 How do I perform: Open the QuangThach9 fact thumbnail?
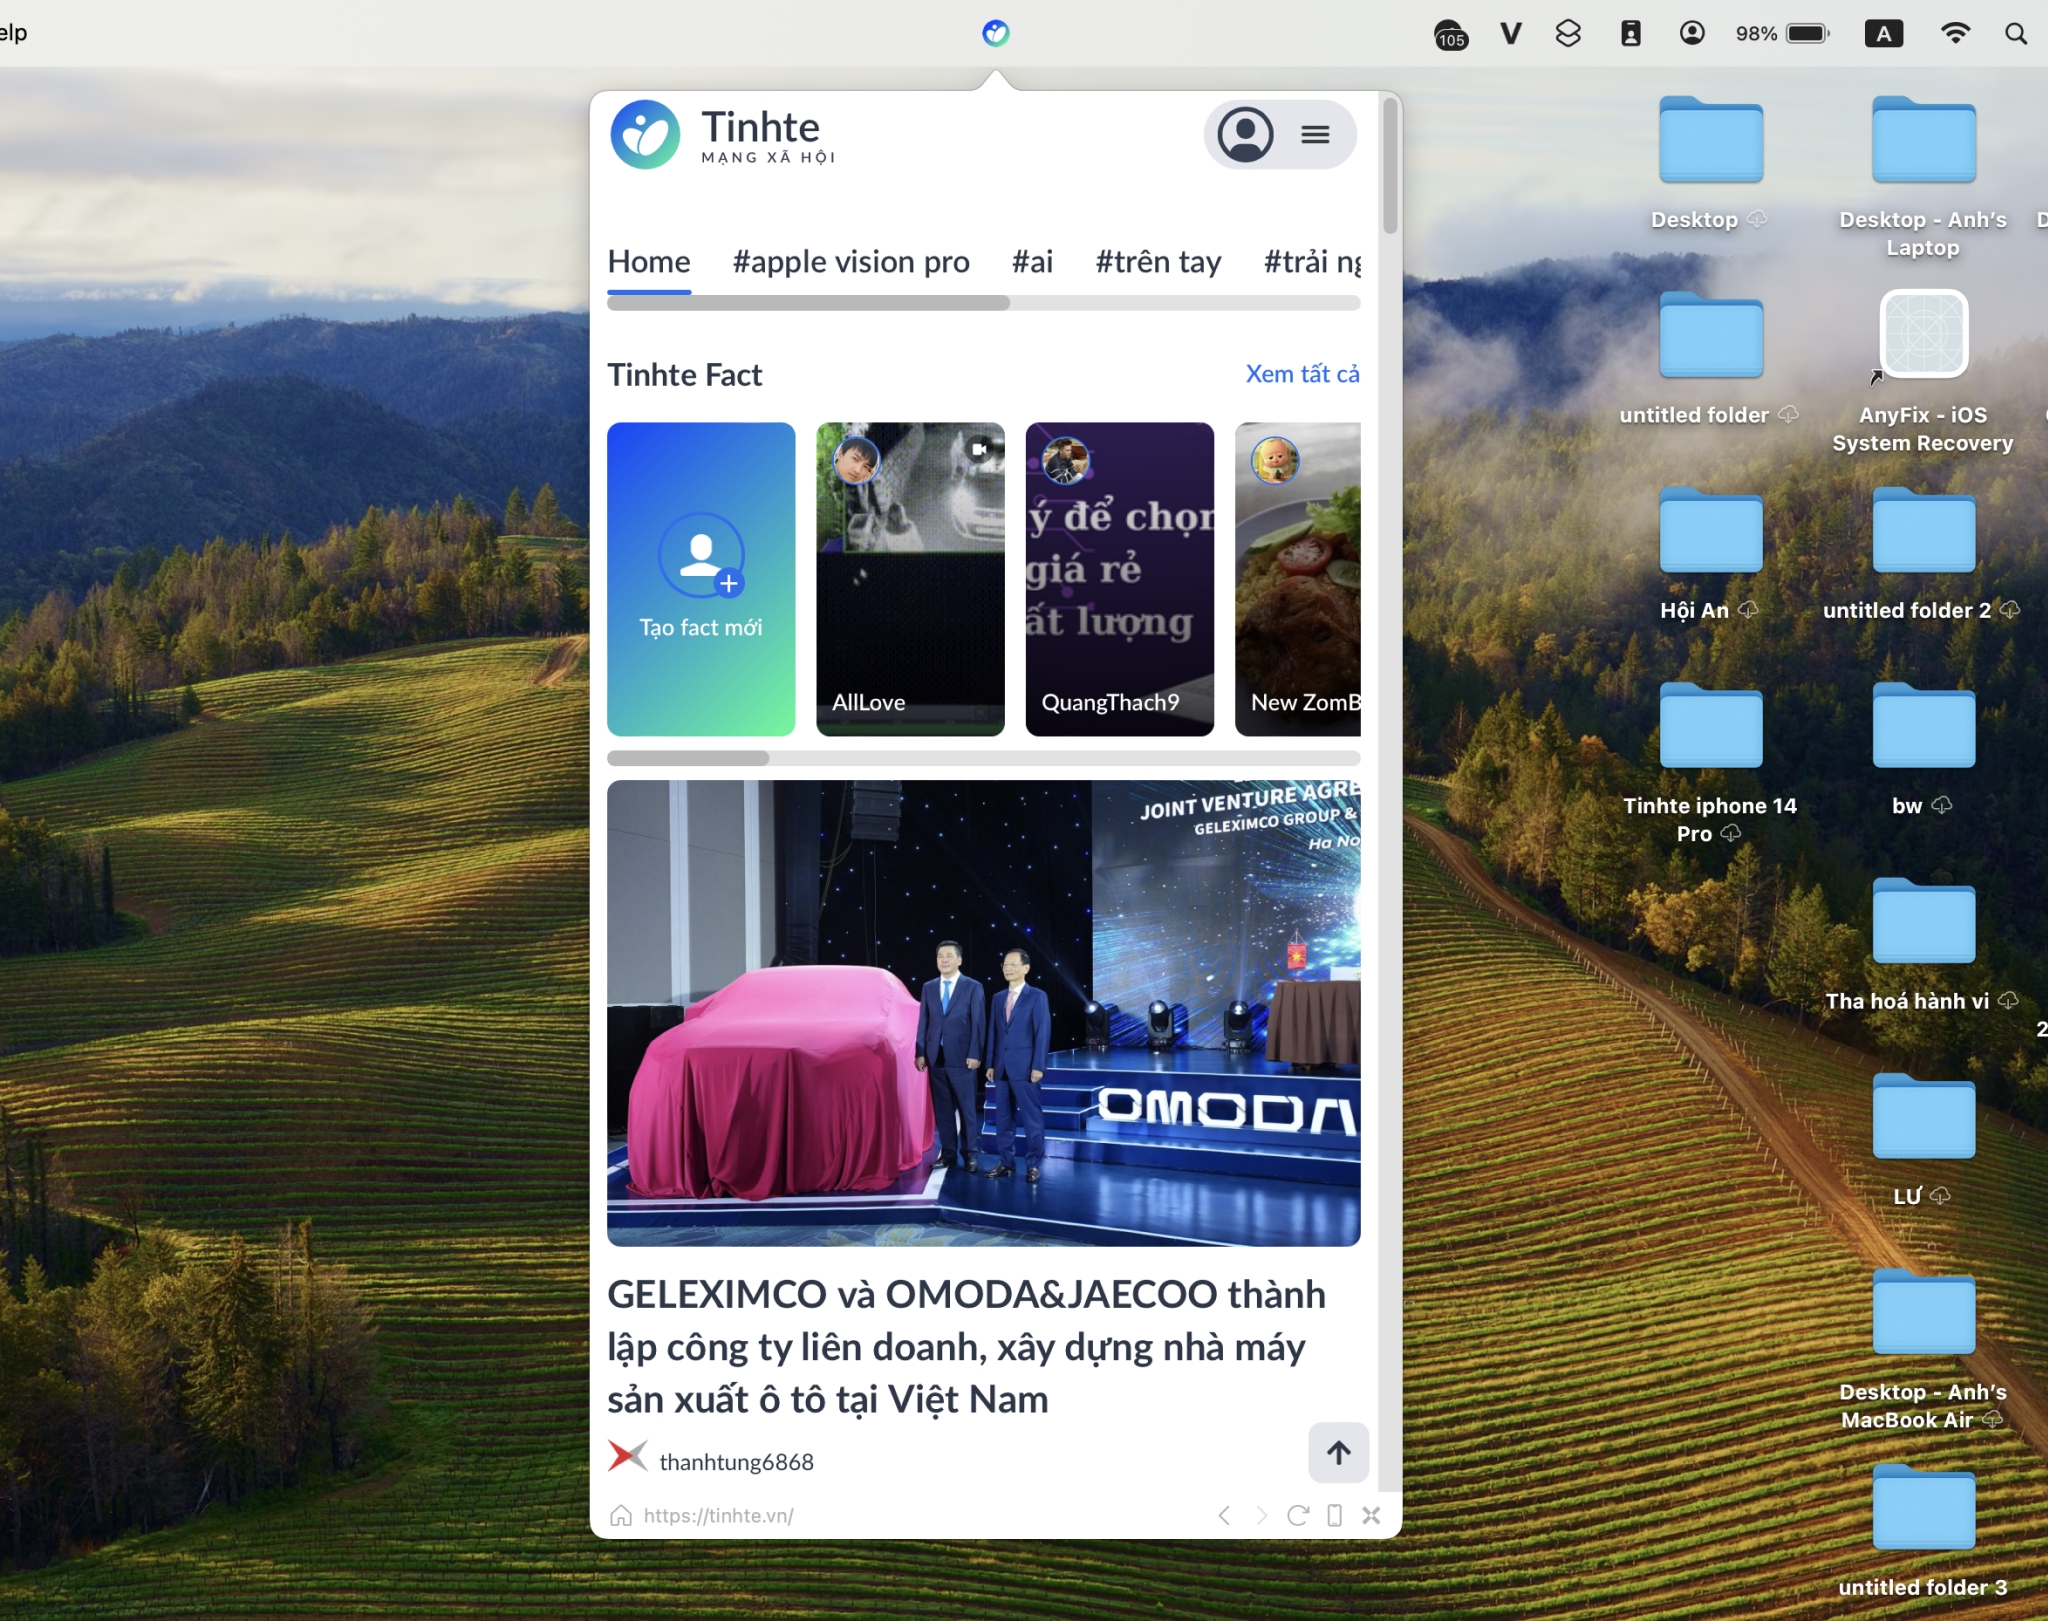click(x=1119, y=579)
